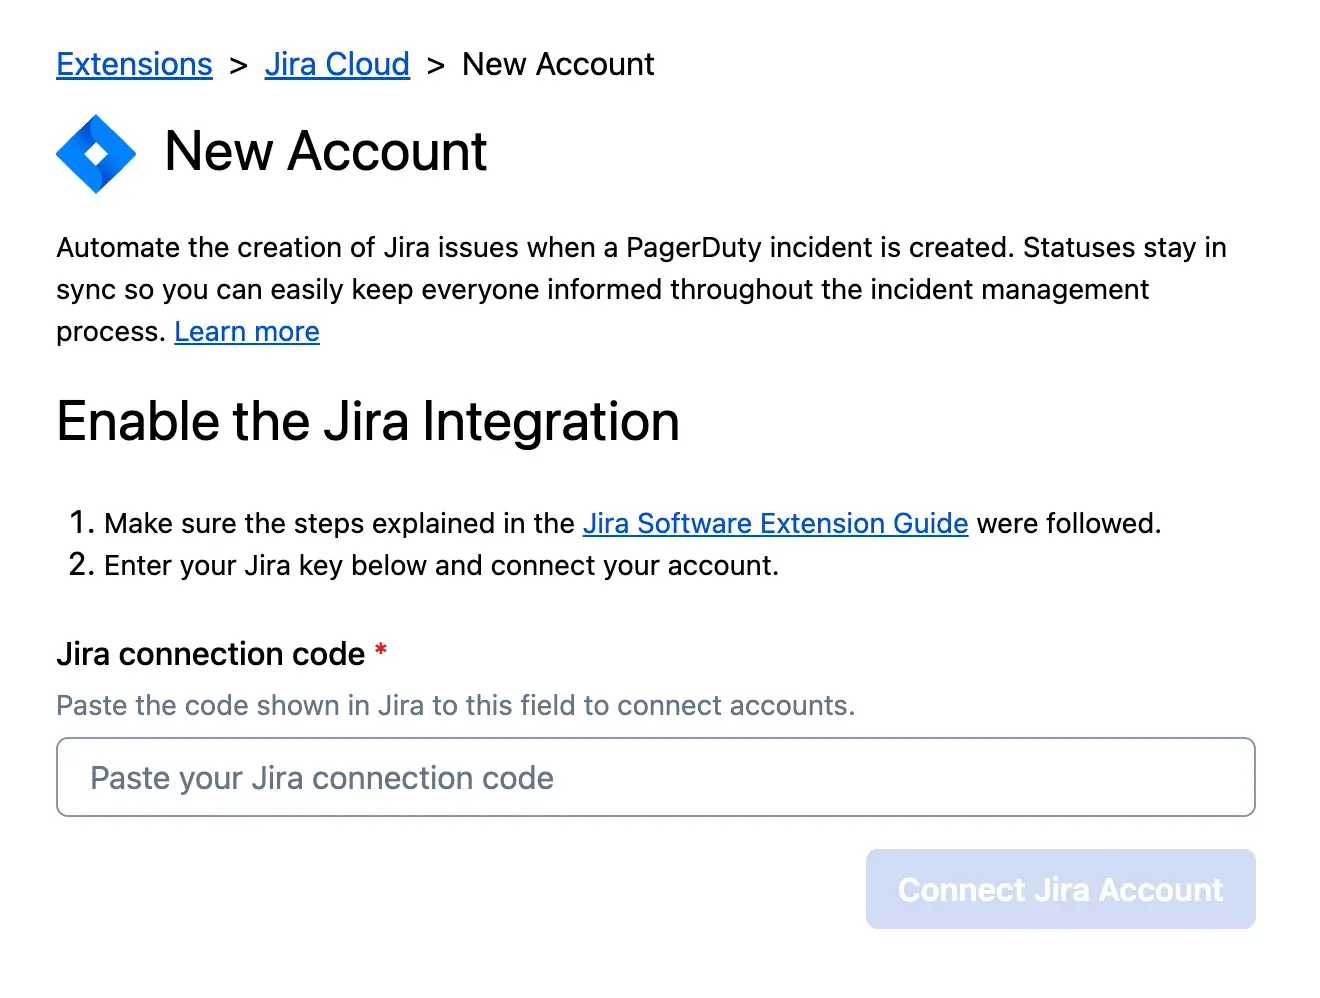This screenshot has width=1320, height=998.
Task: Click the 'New Account' breadcrumb text
Action: [x=558, y=64]
